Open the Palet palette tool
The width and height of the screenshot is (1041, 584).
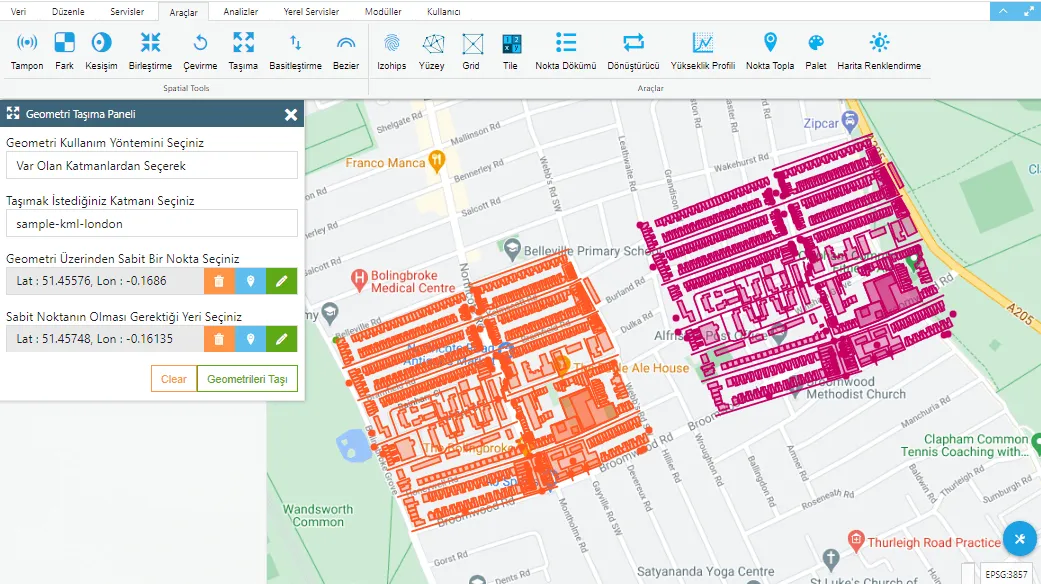point(816,51)
